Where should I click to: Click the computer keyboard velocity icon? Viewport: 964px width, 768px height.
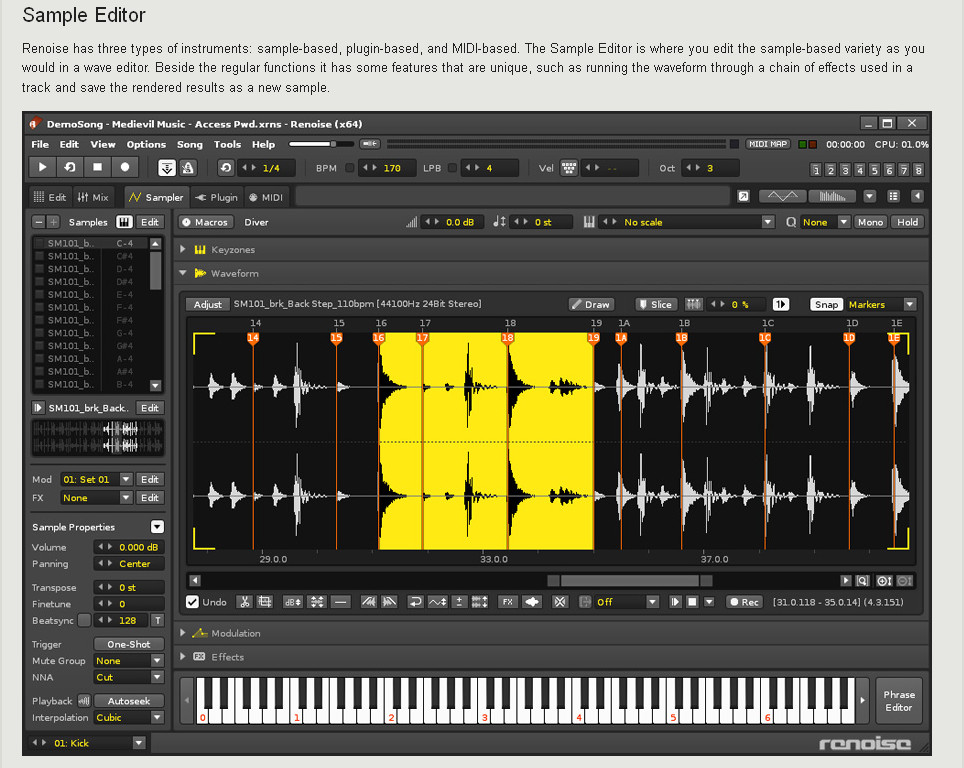point(569,168)
